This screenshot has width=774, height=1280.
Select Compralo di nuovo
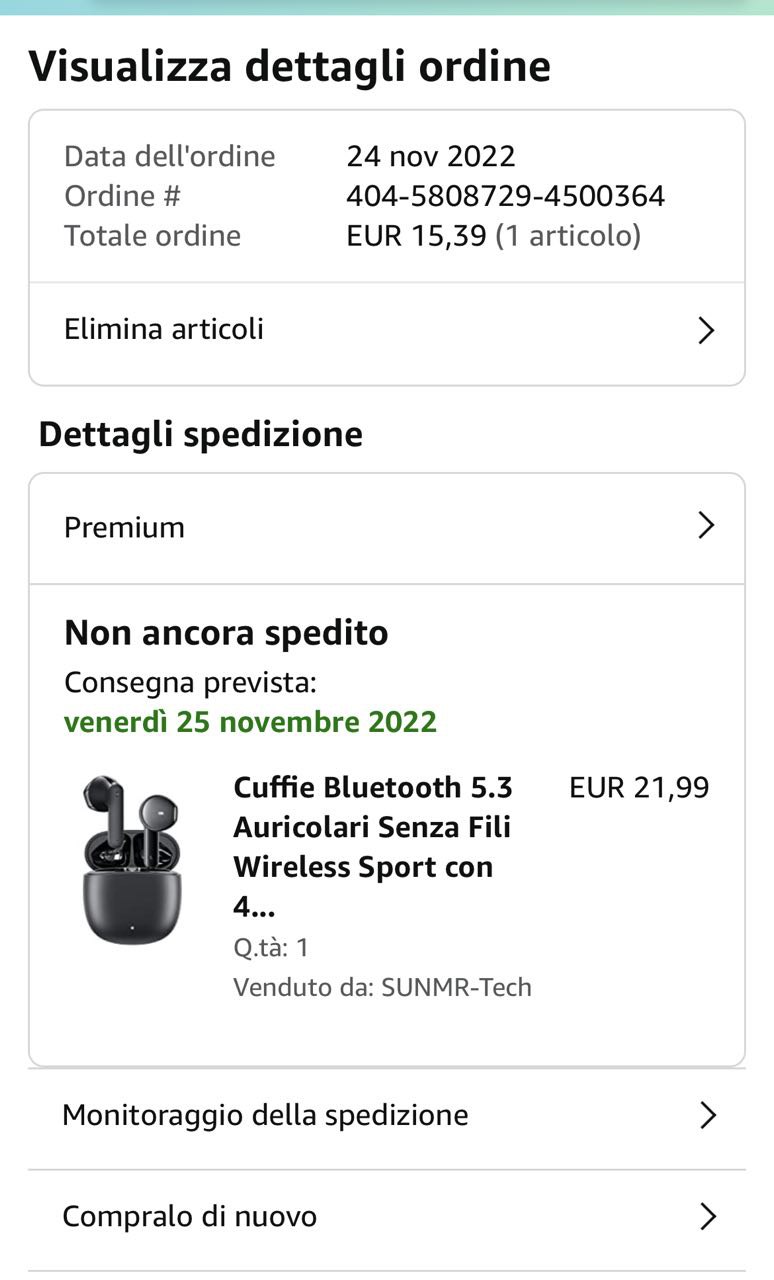pos(189,1216)
